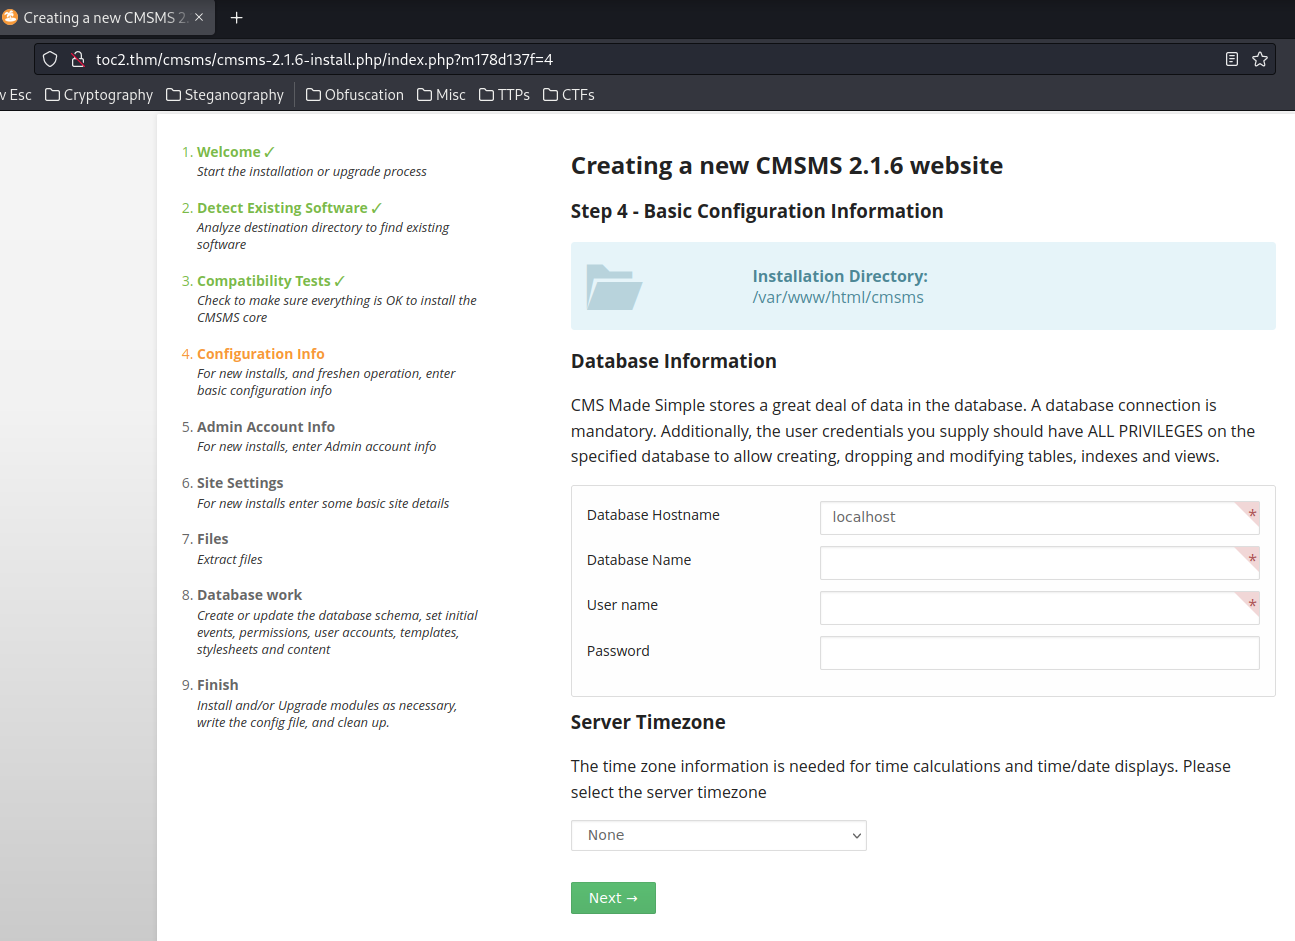The width and height of the screenshot is (1295, 941).
Task: Click the 'Database Name' label
Action: (639, 560)
